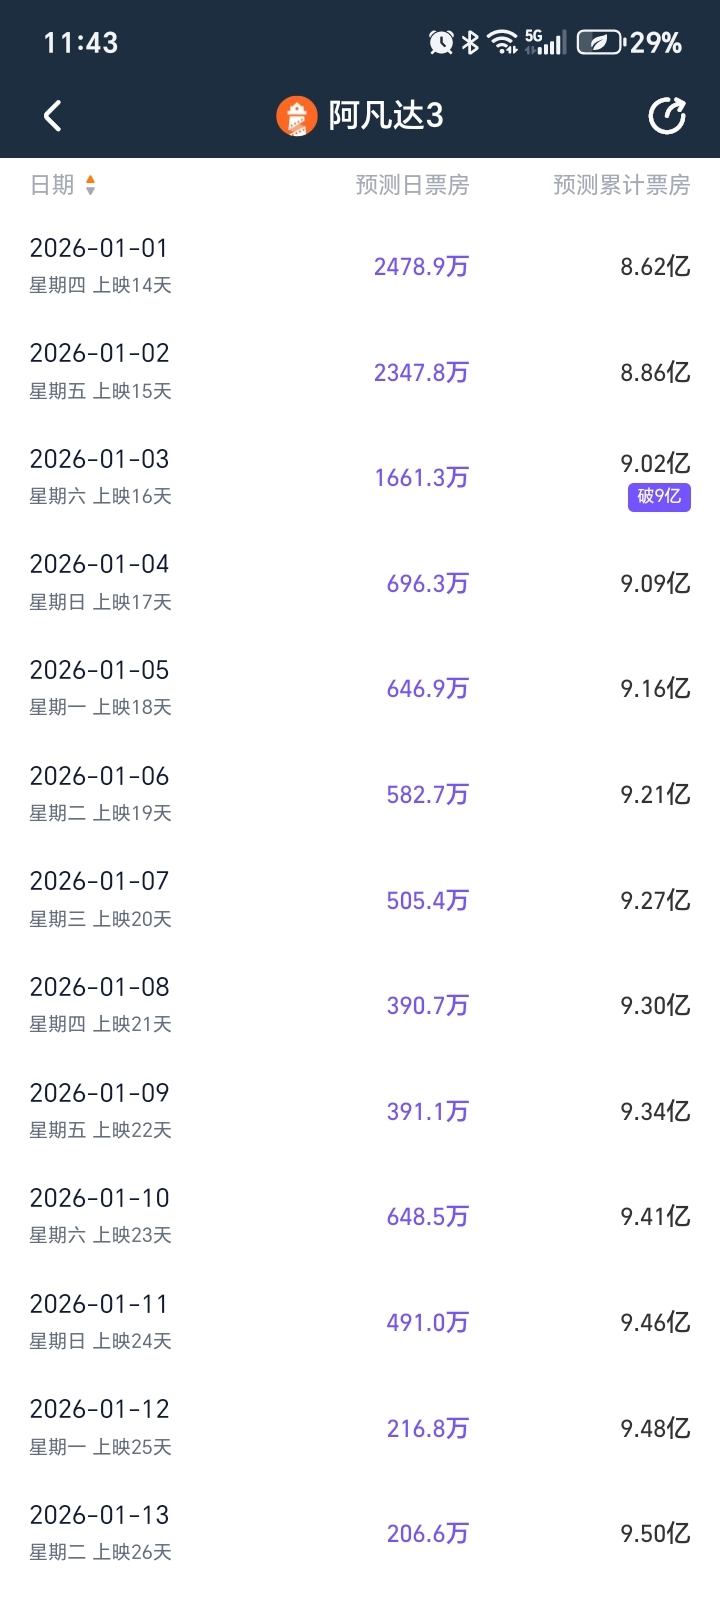
Task: Tap the 648.5万 forecast figure
Action: [427, 1217]
